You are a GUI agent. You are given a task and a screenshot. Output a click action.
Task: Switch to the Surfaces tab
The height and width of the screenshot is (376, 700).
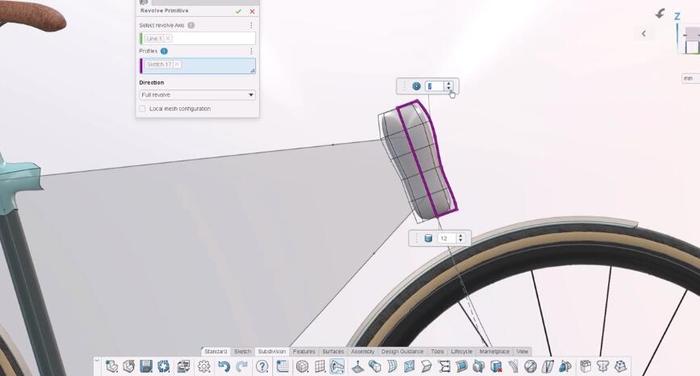[333, 352]
